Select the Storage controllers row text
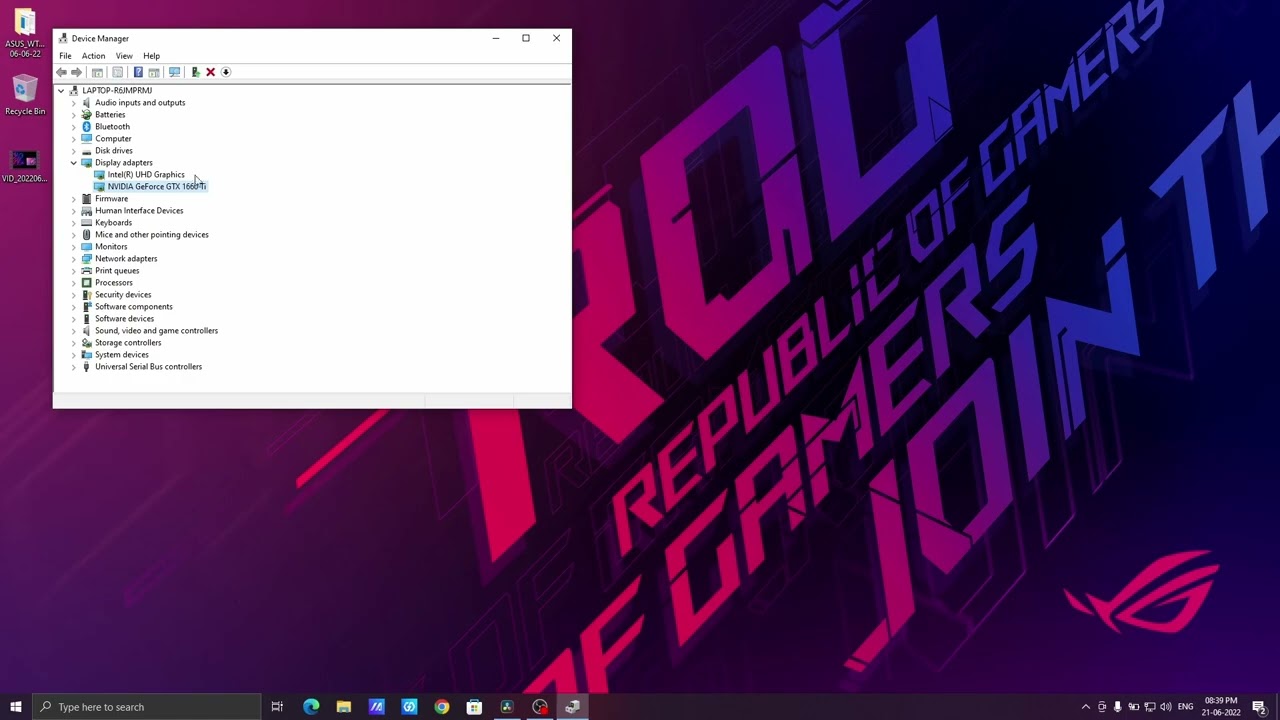 coord(128,343)
